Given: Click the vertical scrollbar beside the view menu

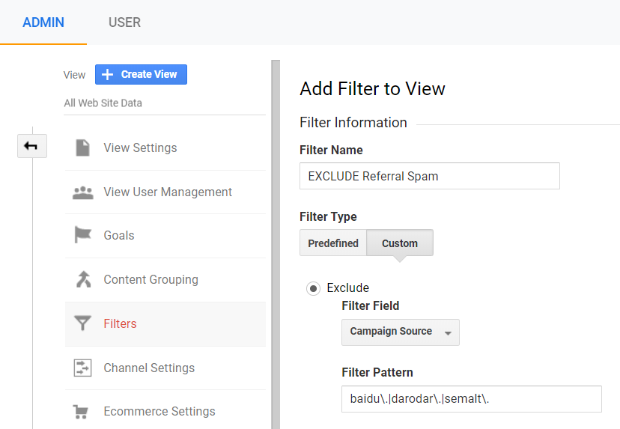Looking at the screenshot, I should (x=275, y=244).
